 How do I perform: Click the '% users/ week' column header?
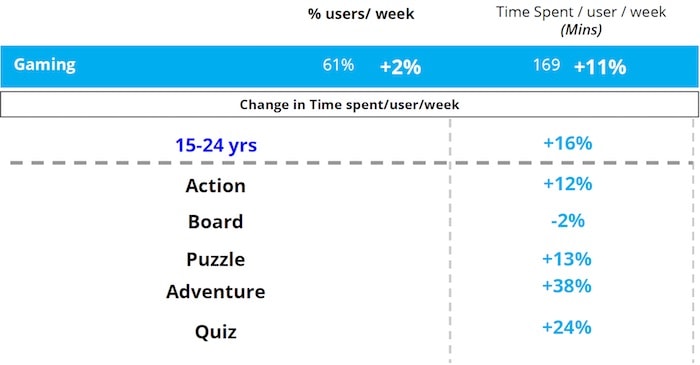[361, 14]
